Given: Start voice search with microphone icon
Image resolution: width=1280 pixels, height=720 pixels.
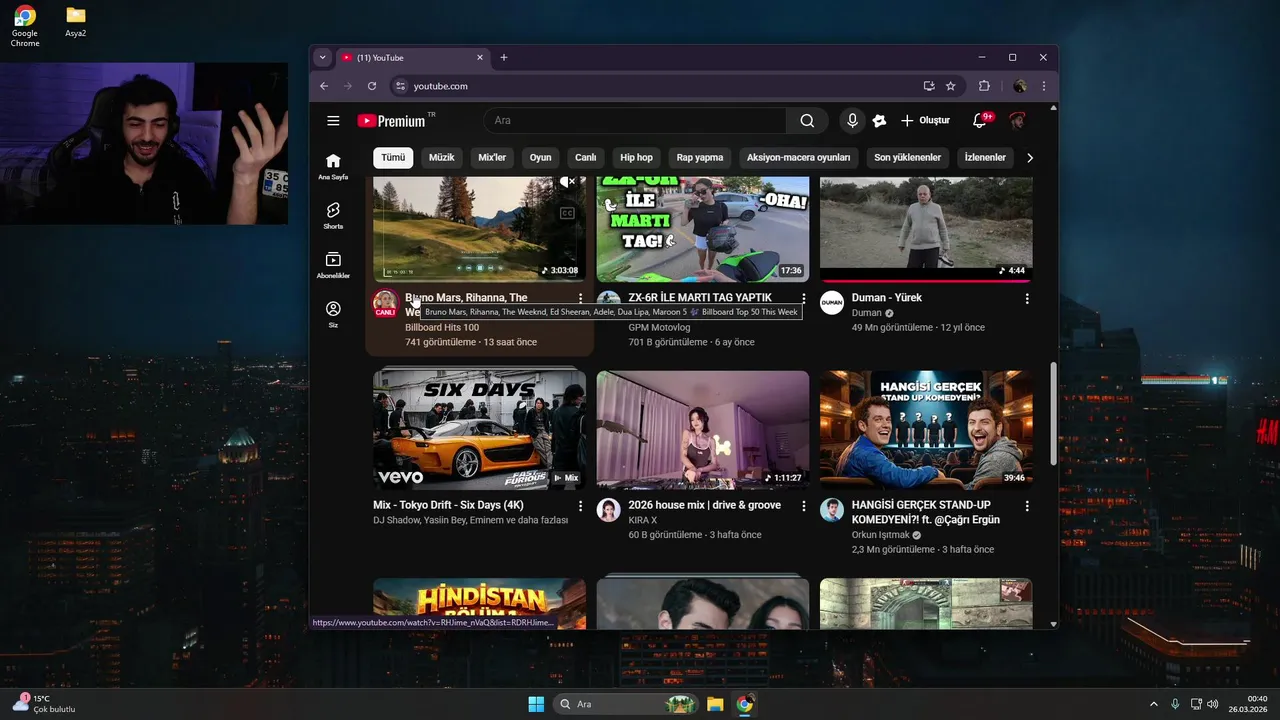Looking at the screenshot, I should [x=852, y=121].
